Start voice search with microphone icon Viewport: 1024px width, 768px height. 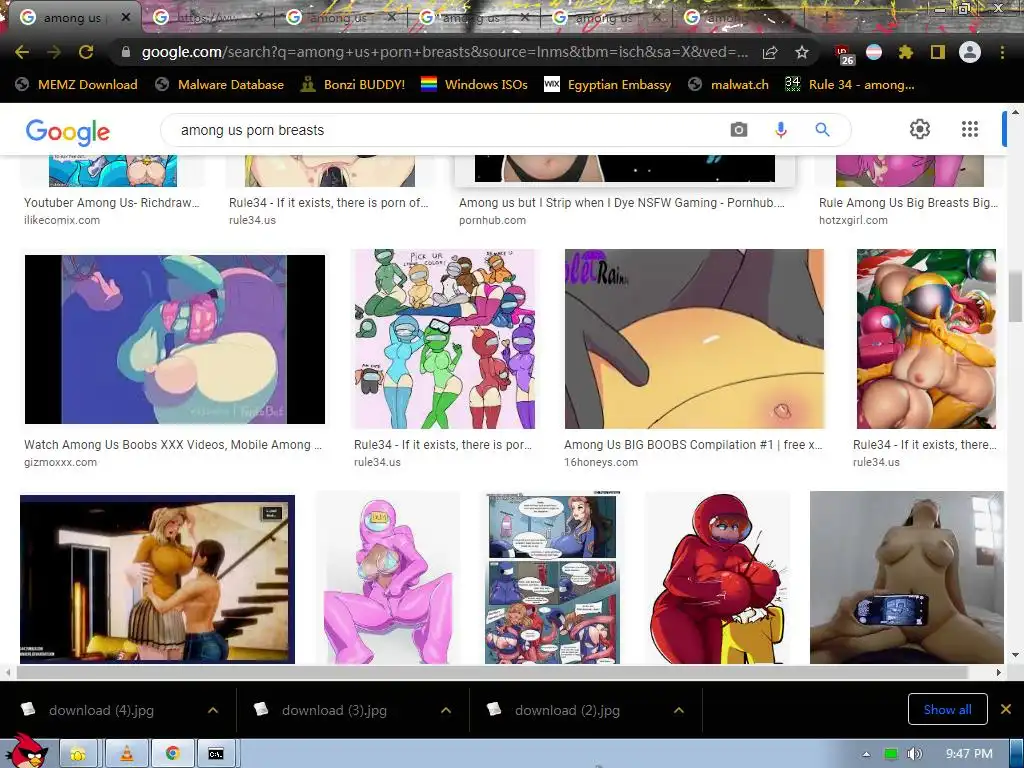[x=780, y=130]
